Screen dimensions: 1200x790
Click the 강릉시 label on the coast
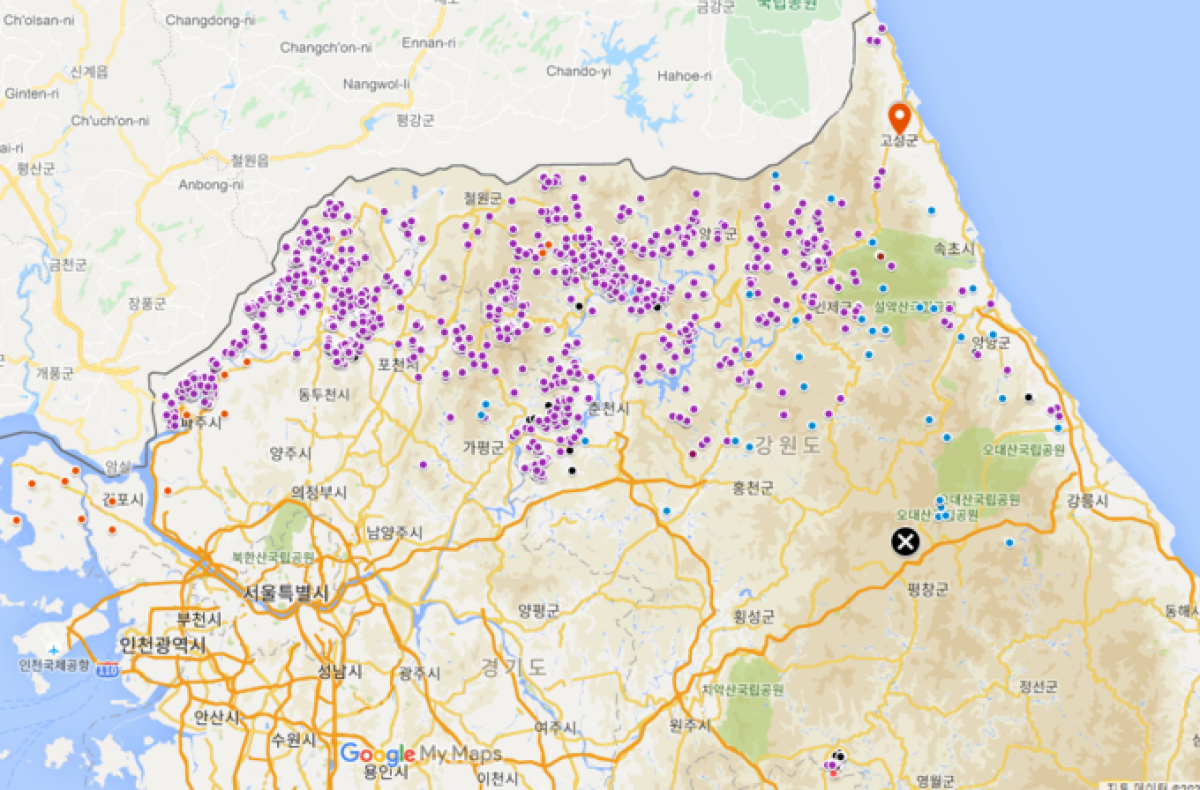click(x=1088, y=500)
